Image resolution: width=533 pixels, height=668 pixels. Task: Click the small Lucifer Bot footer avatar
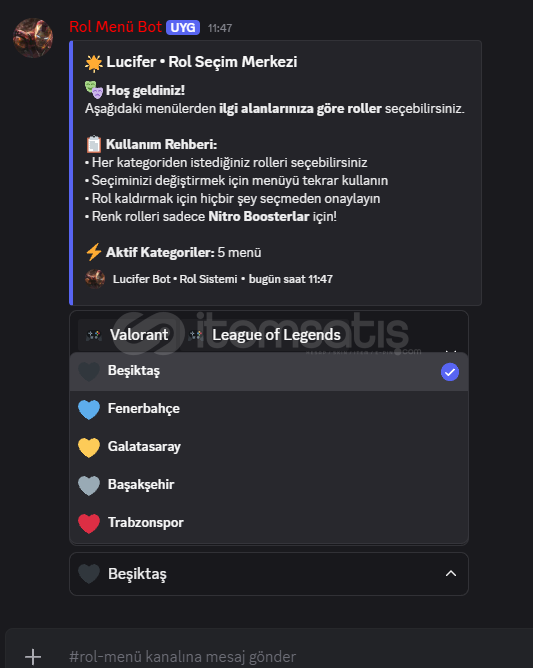coord(95,279)
